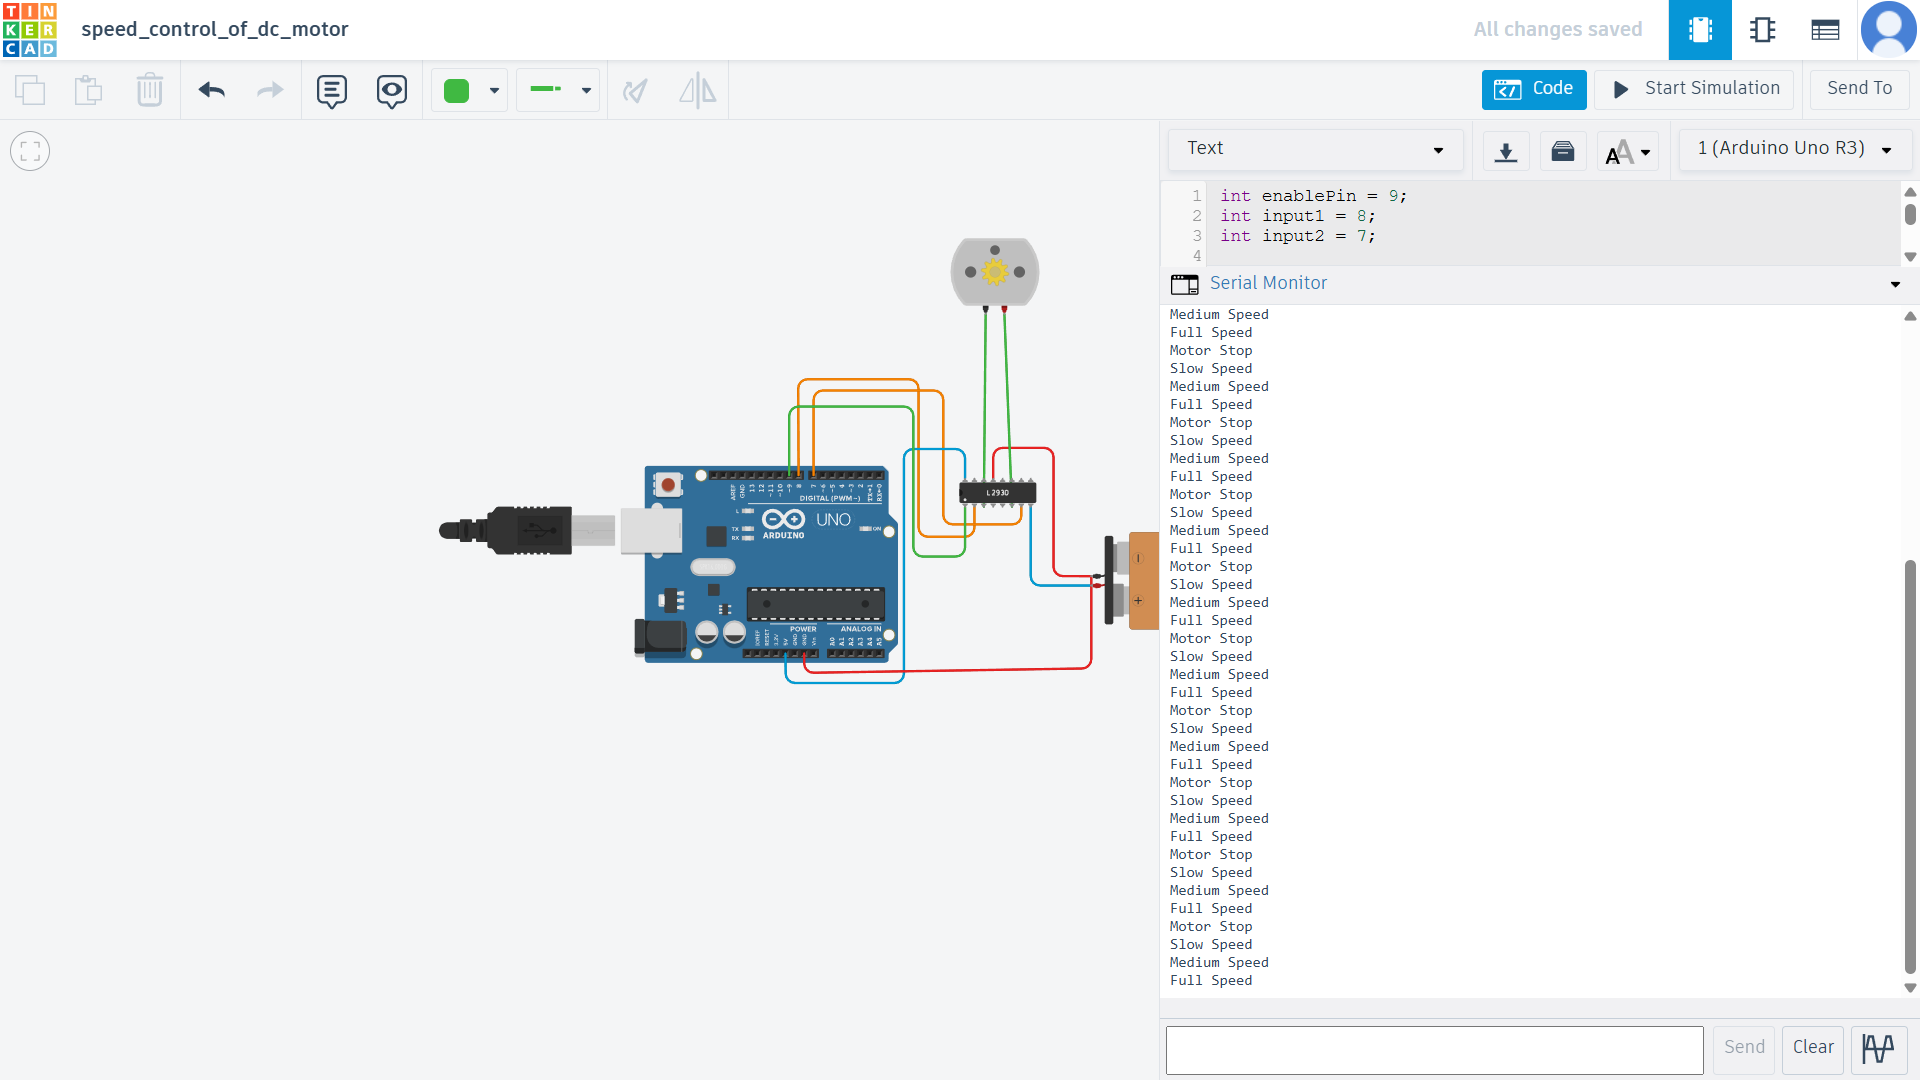This screenshot has height=1080, width=1920.
Task: Click the delete trash icon
Action: coord(149,91)
